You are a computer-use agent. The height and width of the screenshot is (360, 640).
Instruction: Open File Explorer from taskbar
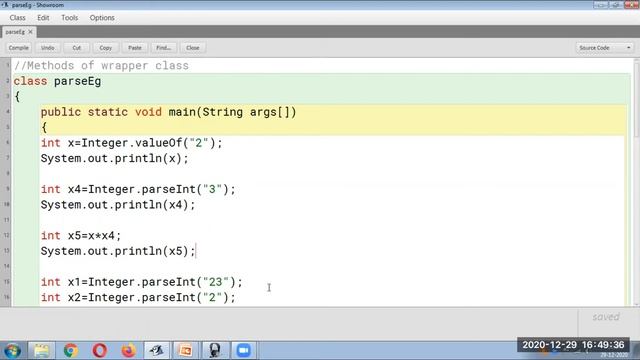tap(42, 351)
